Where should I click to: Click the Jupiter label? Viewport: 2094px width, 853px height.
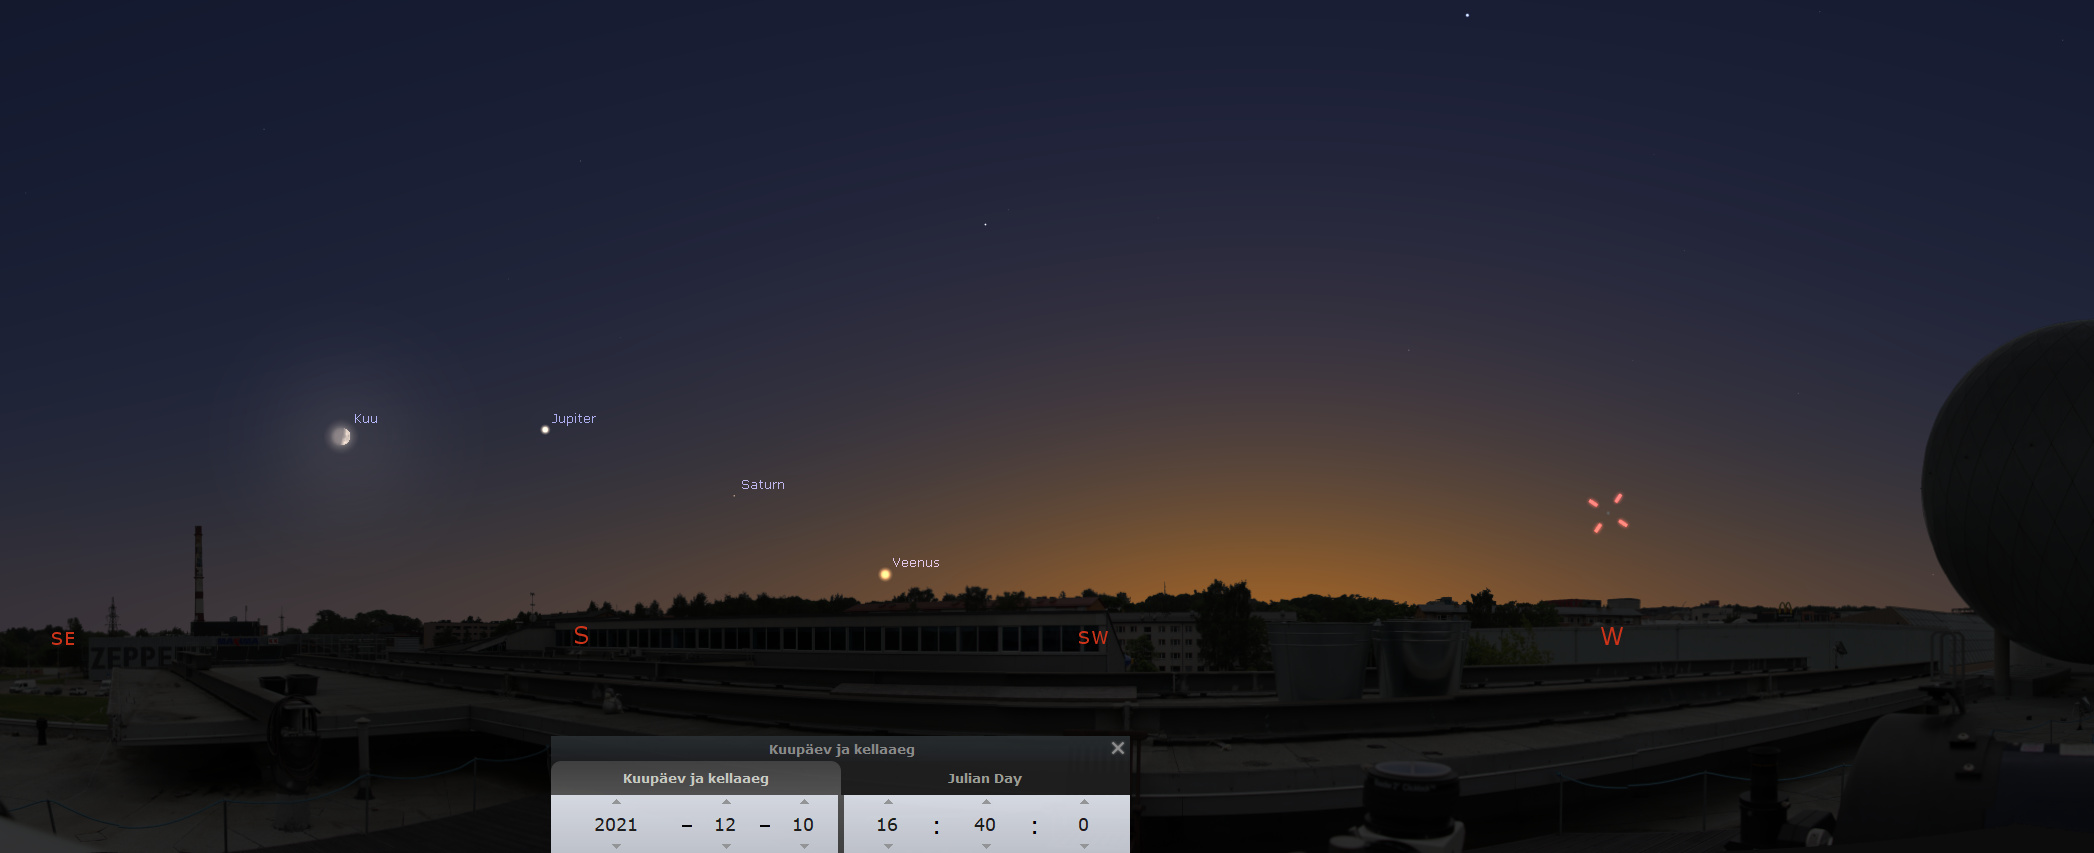click(574, 419)
